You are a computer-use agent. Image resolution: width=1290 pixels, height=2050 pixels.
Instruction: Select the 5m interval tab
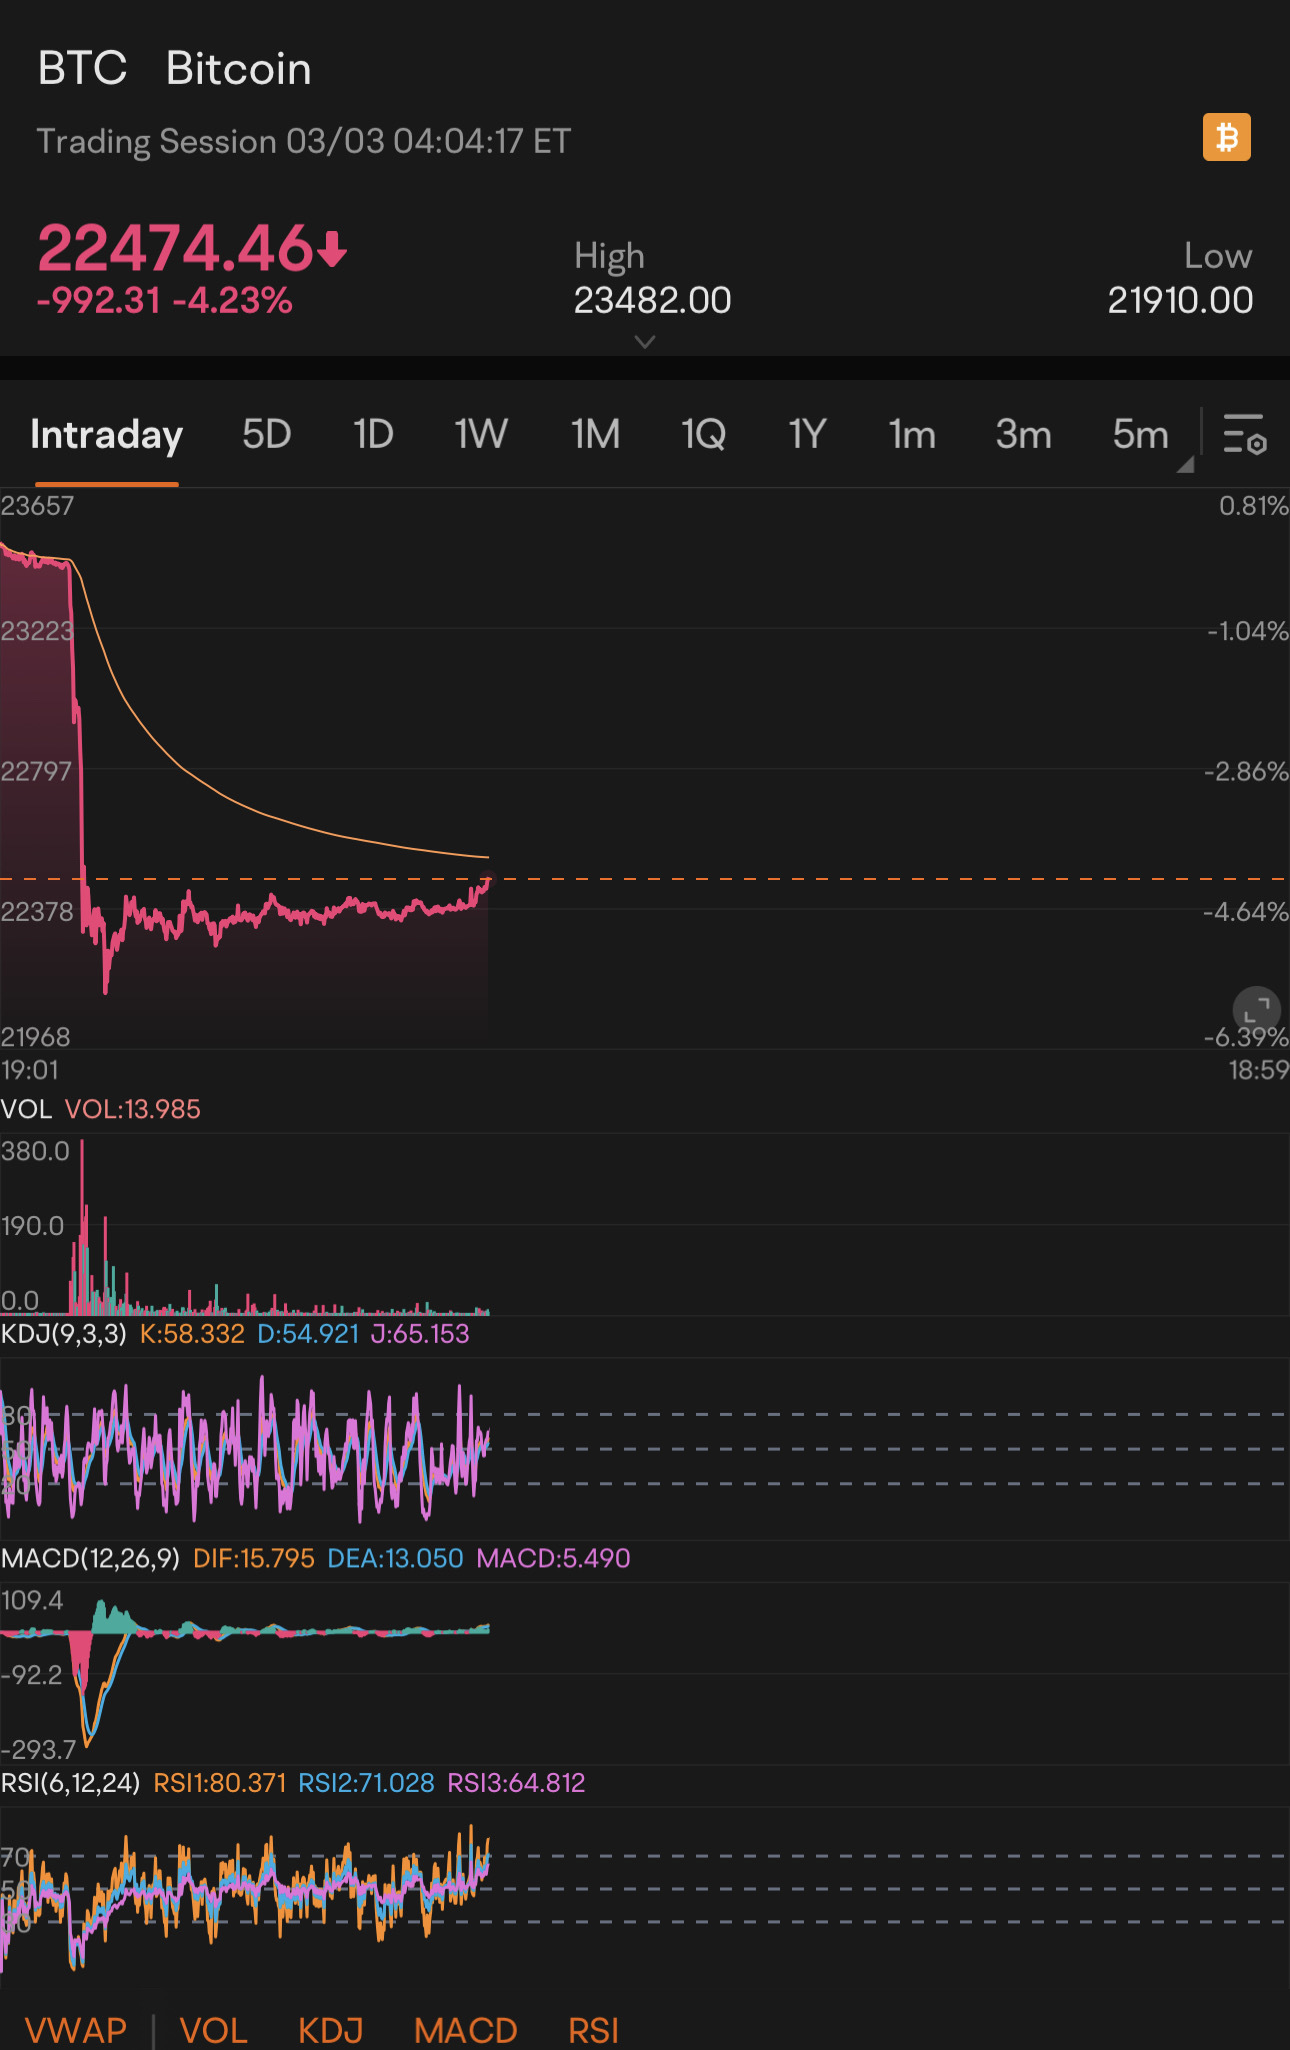pyautogui.click(x=1140, y=435)
